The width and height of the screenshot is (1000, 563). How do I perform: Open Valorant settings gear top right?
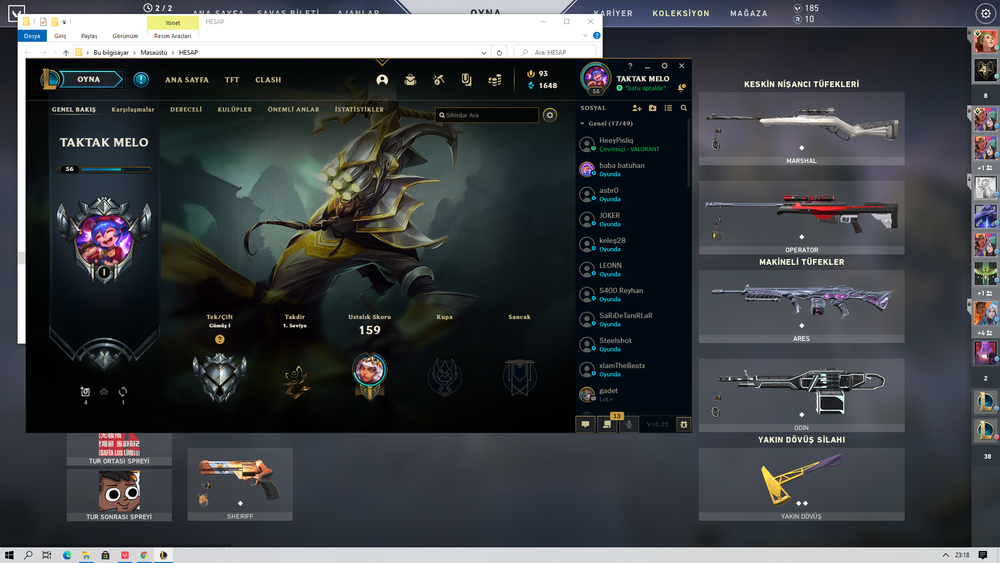(x=985, y=13)
